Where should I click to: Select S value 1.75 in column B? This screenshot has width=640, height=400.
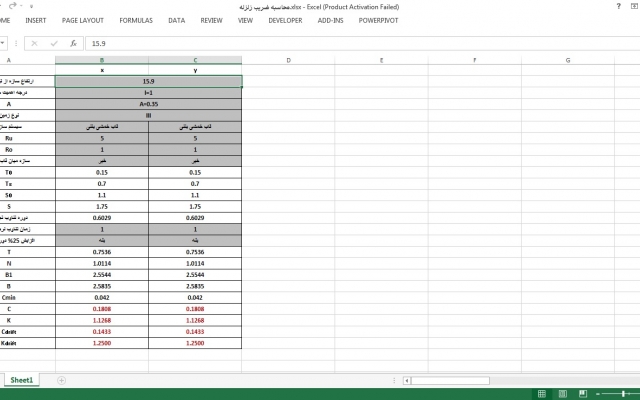point(102,207)
